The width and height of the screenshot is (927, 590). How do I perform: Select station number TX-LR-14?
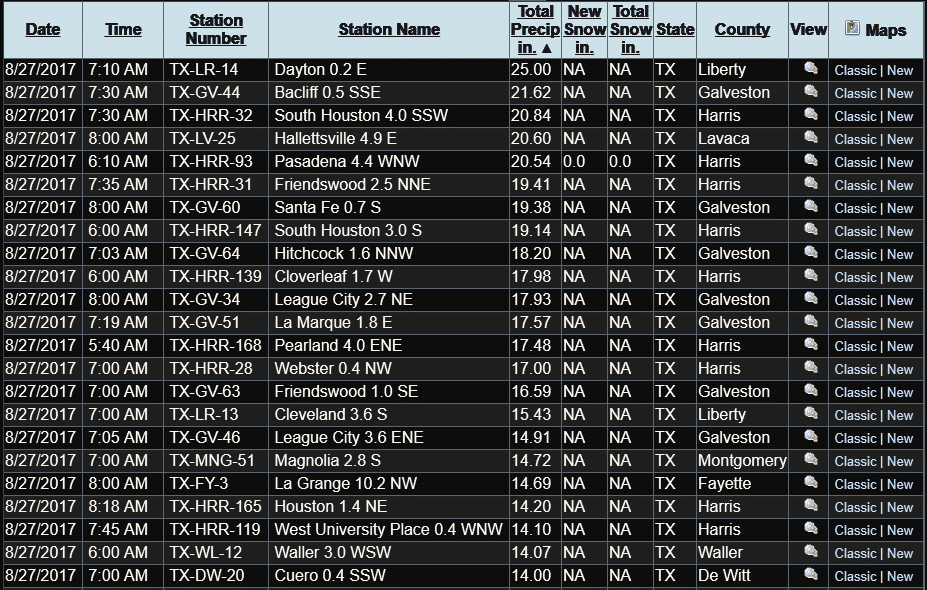(x=203, y=70)
